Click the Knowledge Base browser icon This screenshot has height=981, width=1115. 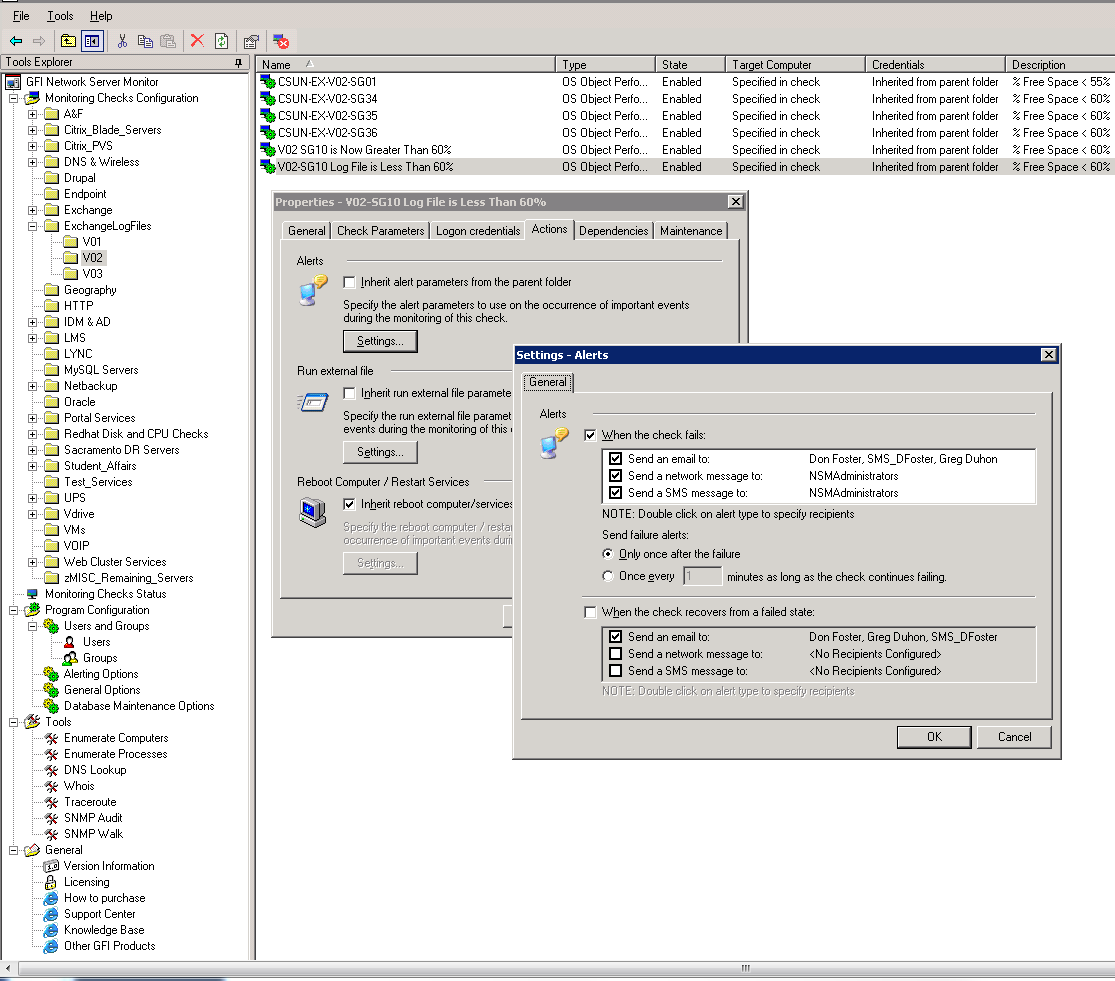(x=50, y=930)
